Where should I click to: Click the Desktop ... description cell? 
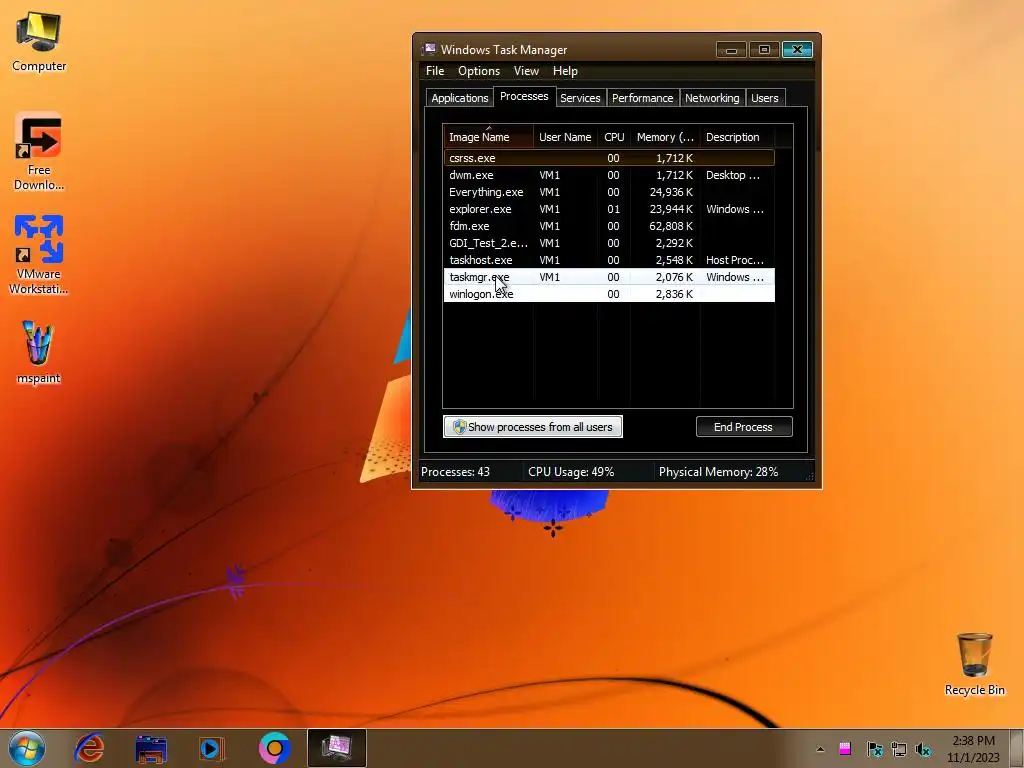733,175
